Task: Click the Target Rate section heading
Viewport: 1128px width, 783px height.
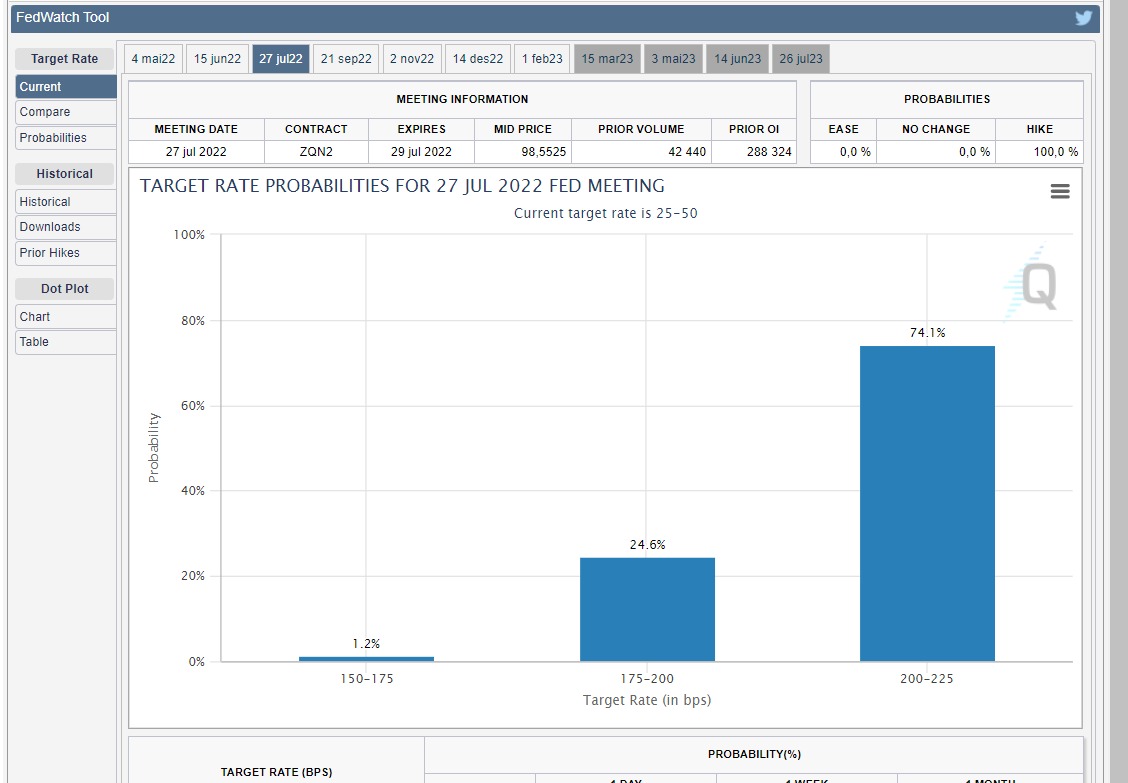Action: [x=65, y=59]
